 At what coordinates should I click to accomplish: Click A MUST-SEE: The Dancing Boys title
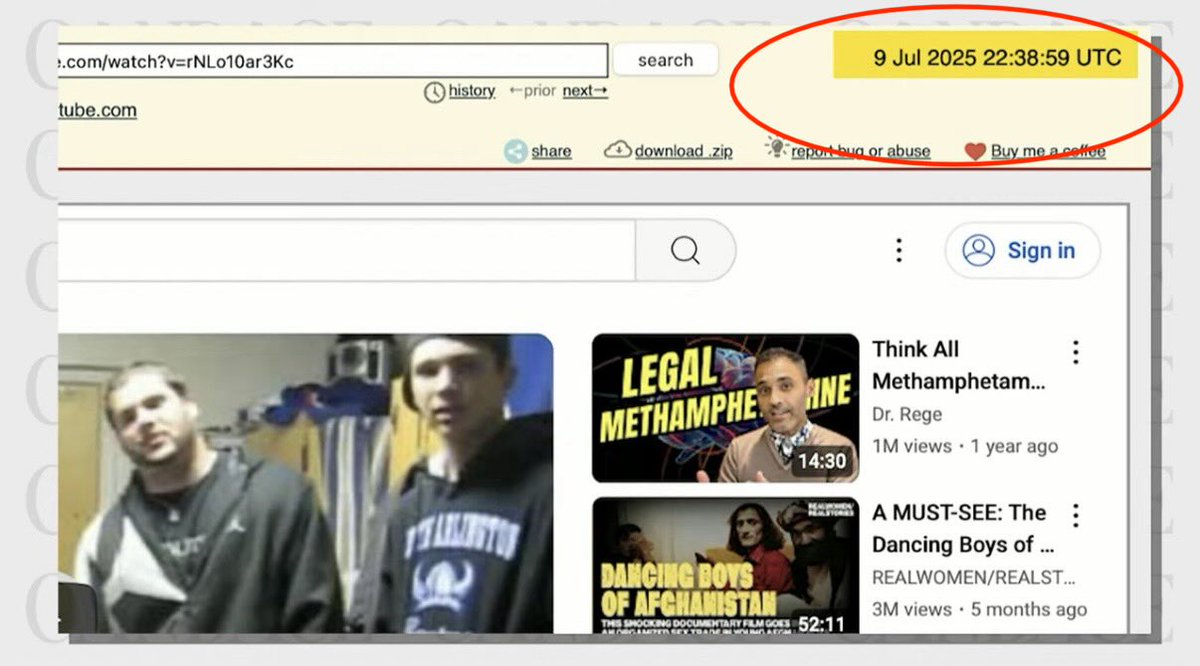(x=963, y=529)
